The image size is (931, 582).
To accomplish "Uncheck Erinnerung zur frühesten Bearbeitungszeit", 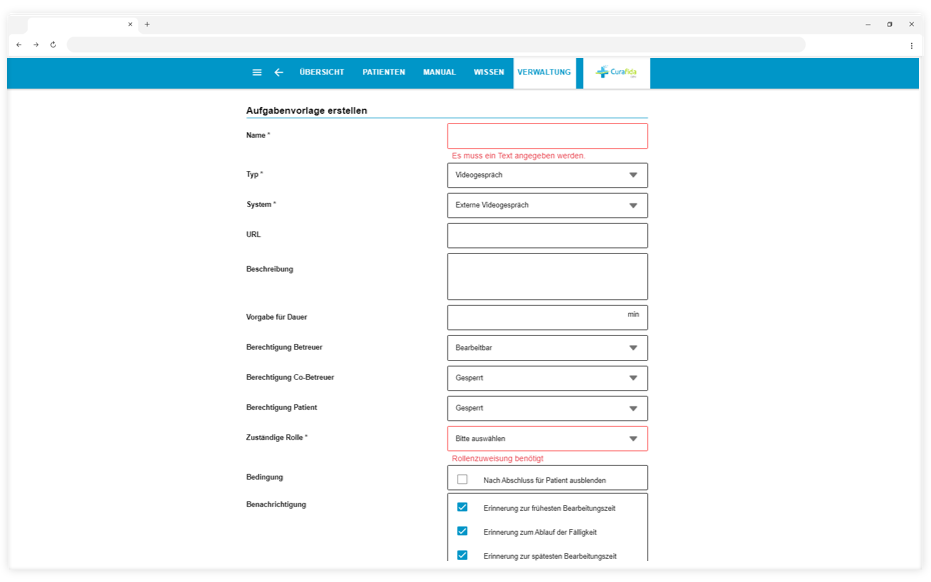I will point(463,507).
